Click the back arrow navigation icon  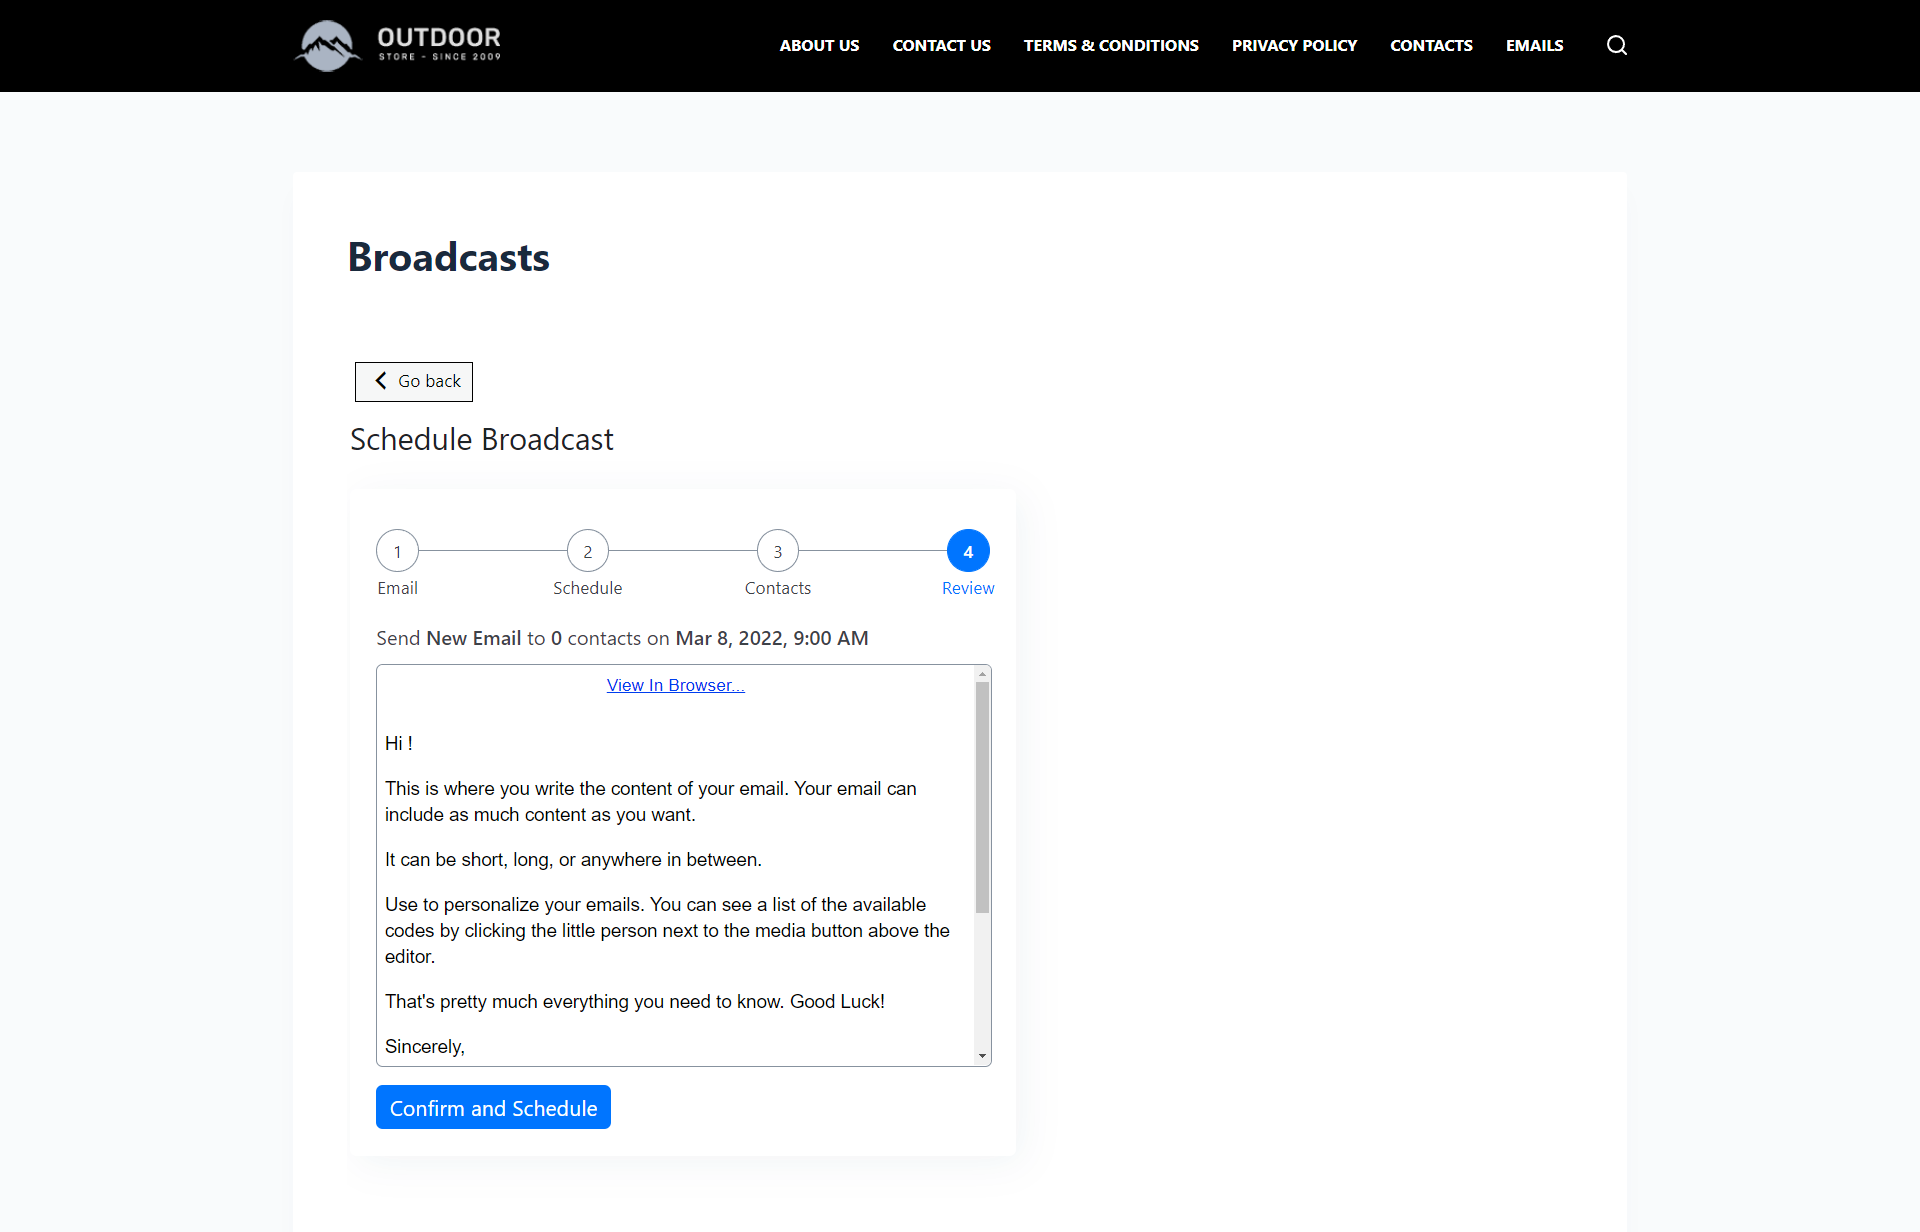(376, 381)
